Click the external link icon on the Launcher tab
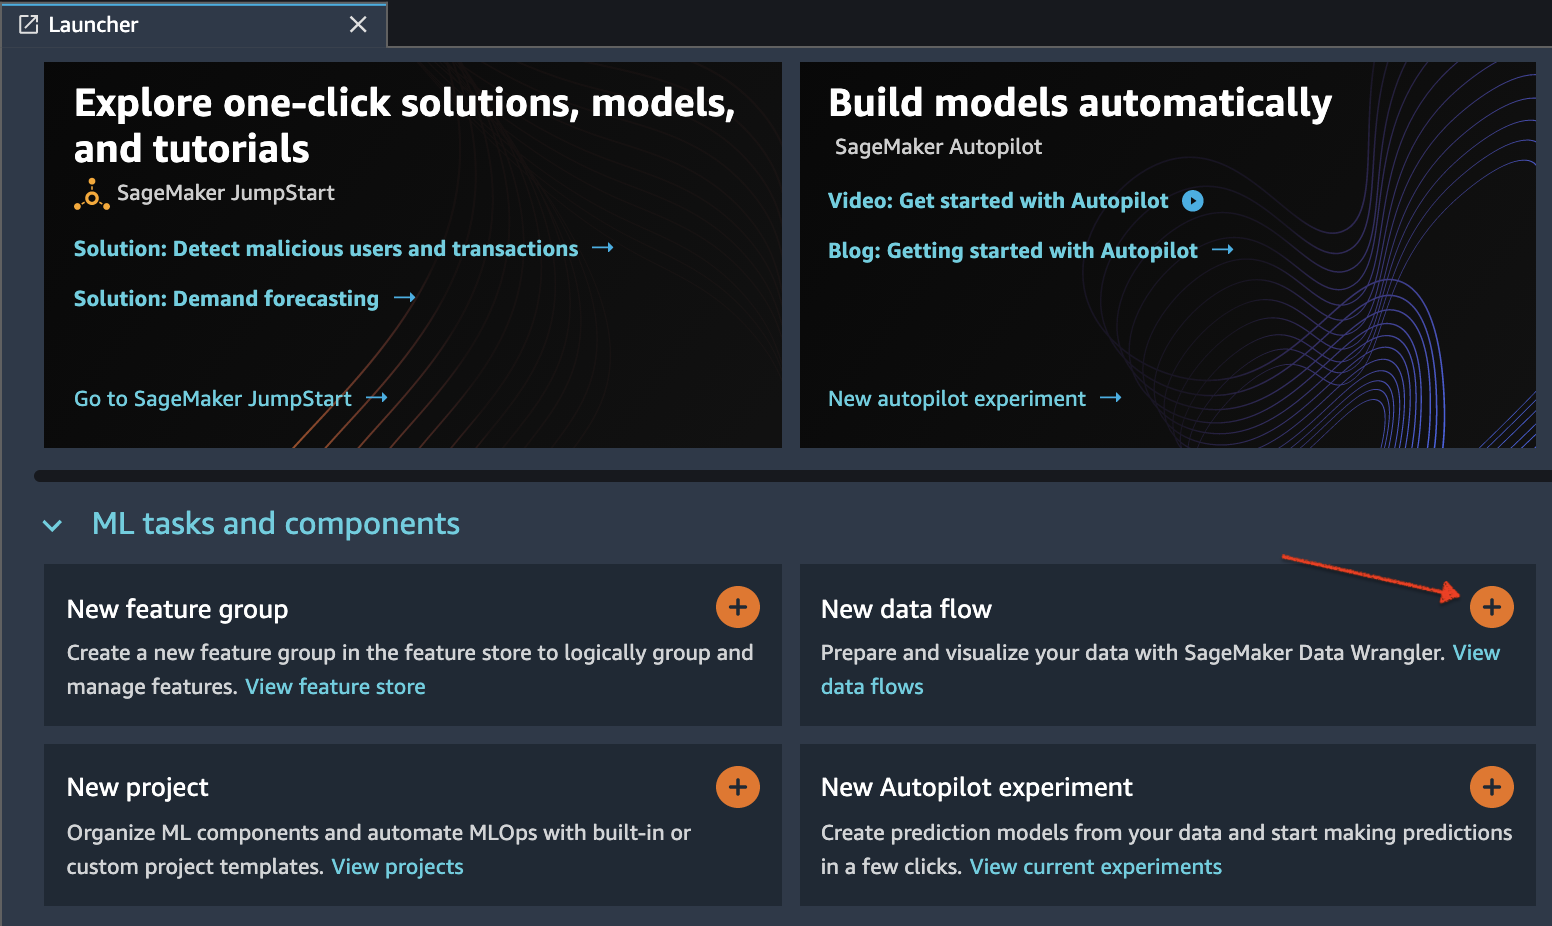The image size is (1552, 926). coord(26,23)
